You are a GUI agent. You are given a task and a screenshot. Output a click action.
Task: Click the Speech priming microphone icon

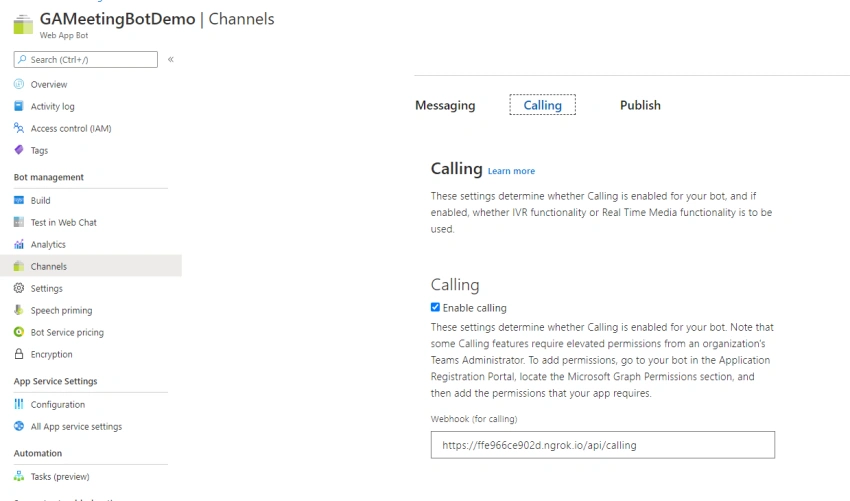coord(19,310)
